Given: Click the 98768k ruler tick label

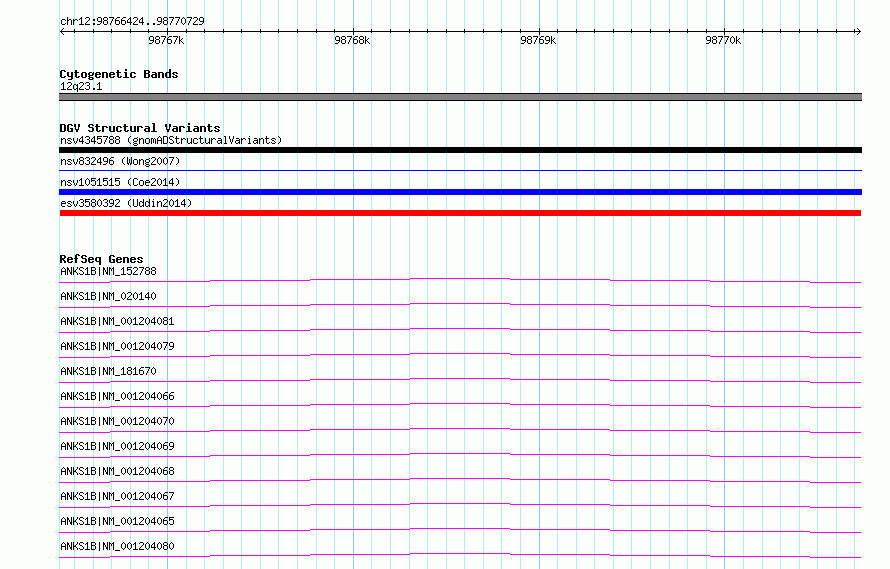Looking at the screenshot, I should 352,40.
